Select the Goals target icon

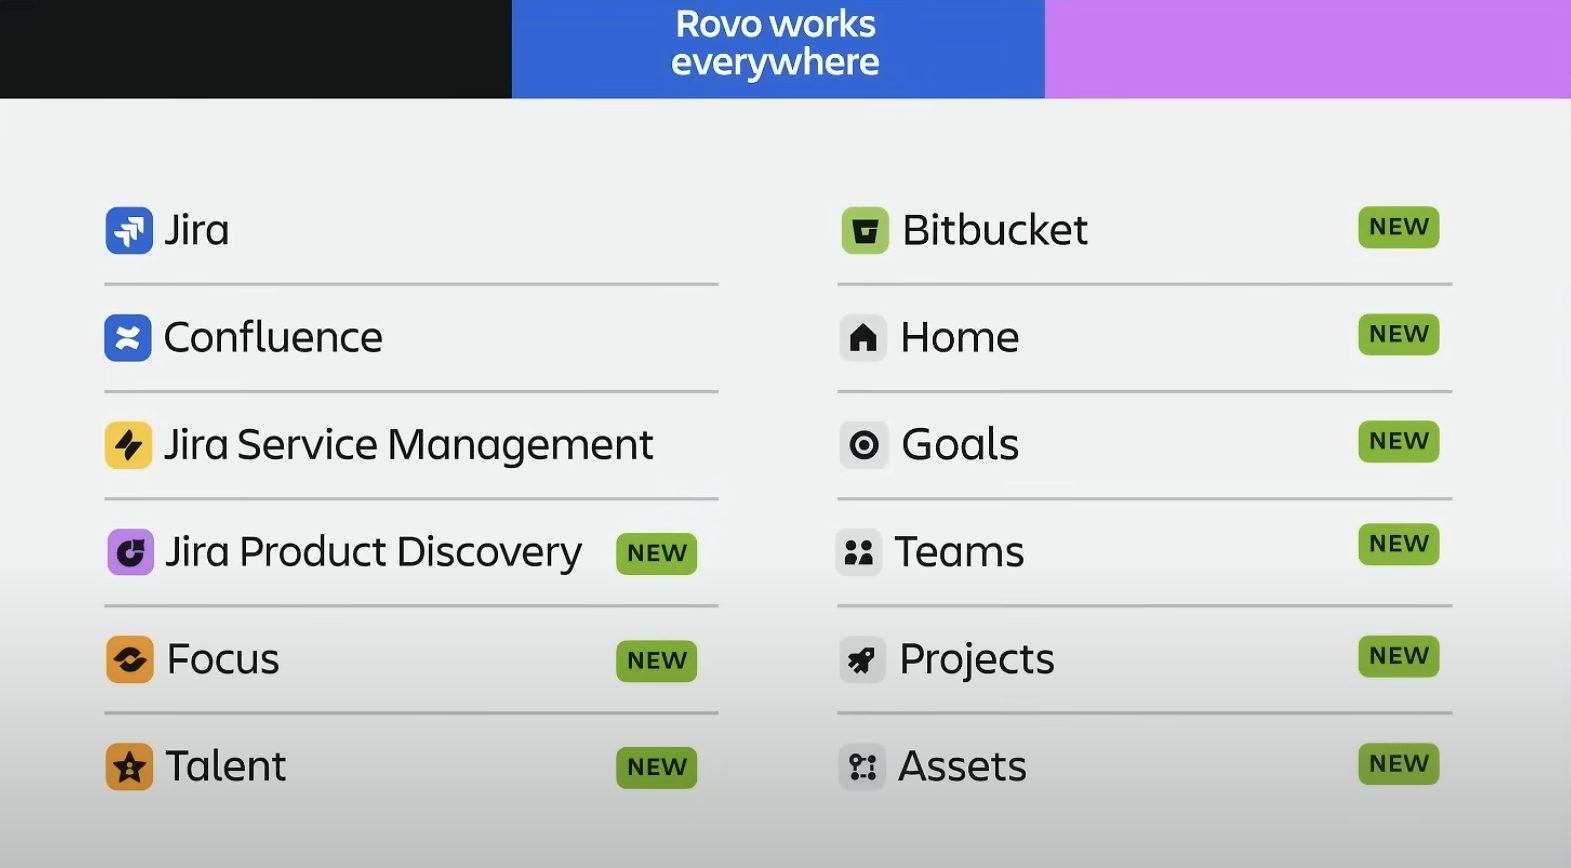(863, 445)
